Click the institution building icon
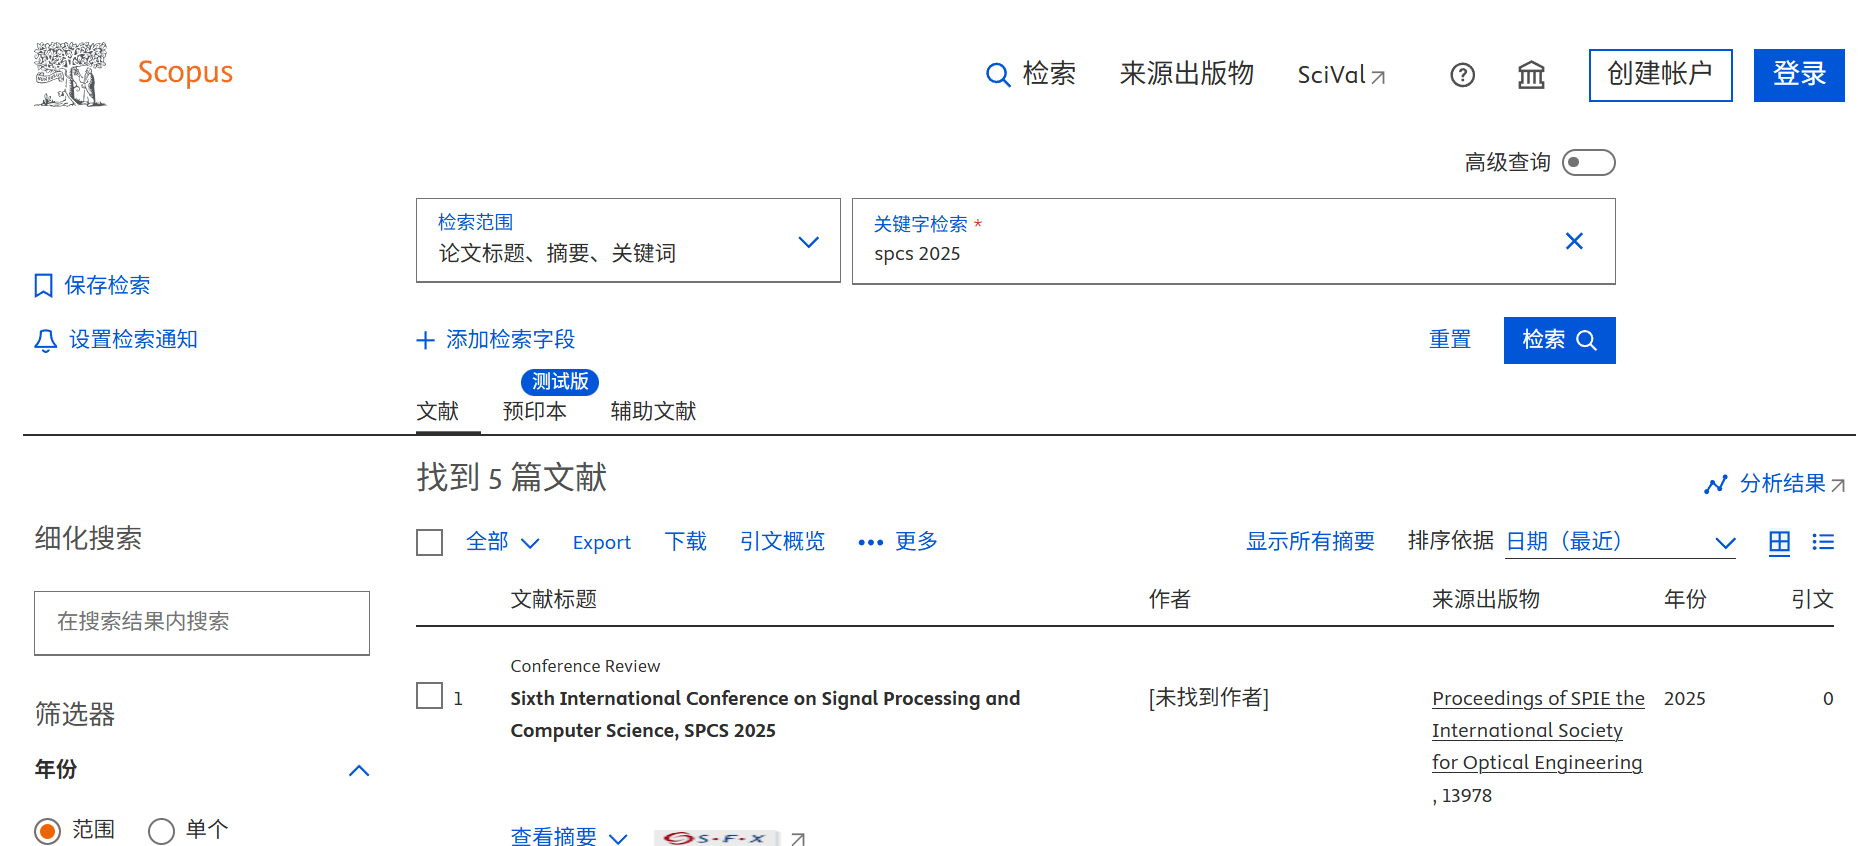 [1531, 75]
